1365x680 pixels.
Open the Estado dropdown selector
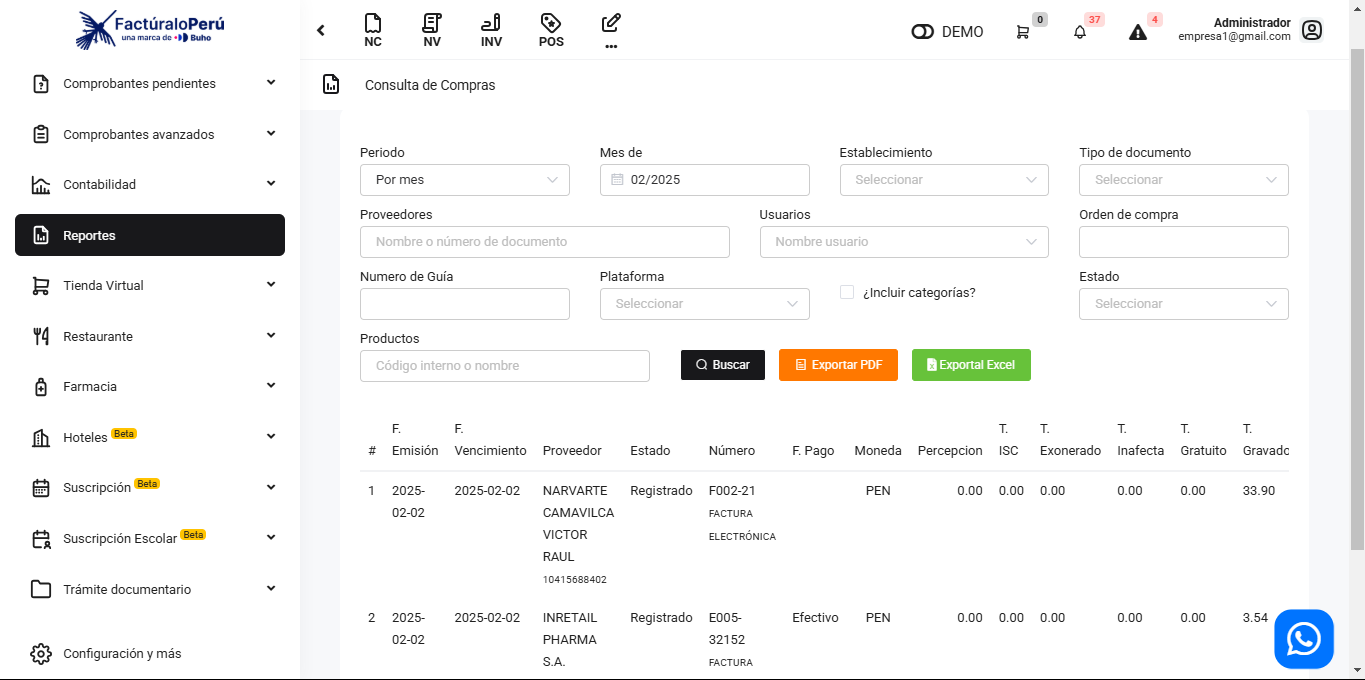point(1183,304)
